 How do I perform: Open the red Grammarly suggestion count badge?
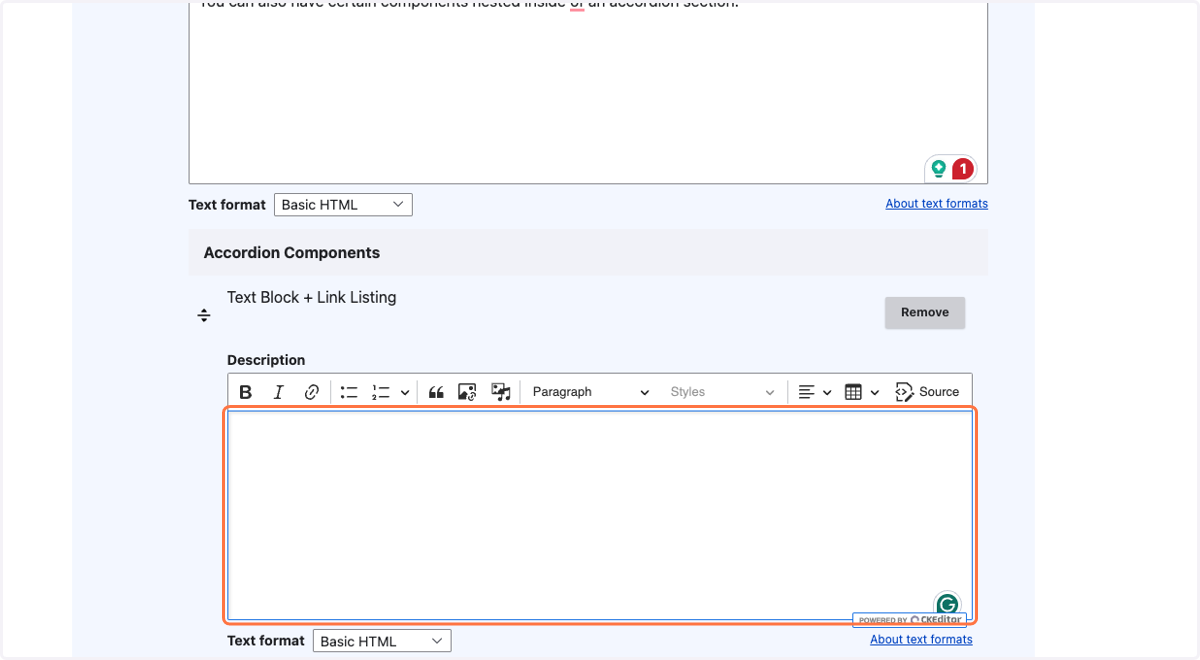[x=962, y=169]
